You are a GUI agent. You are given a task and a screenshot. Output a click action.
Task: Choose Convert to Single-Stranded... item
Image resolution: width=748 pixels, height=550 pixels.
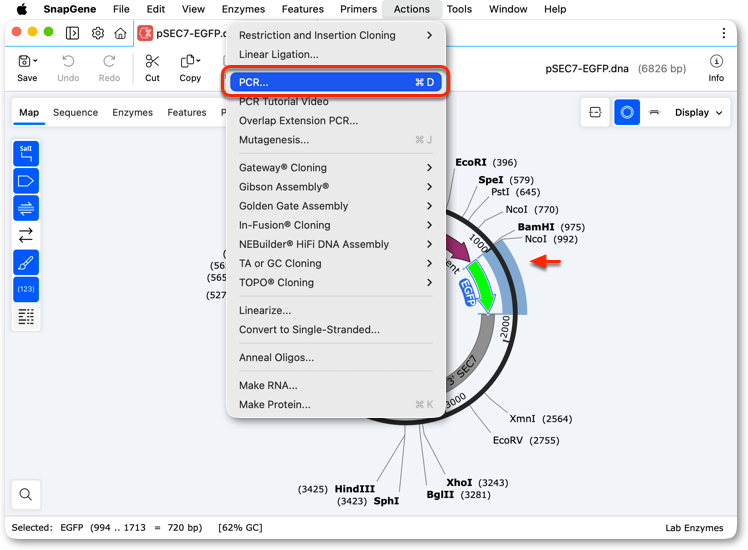tap(336, 329)
